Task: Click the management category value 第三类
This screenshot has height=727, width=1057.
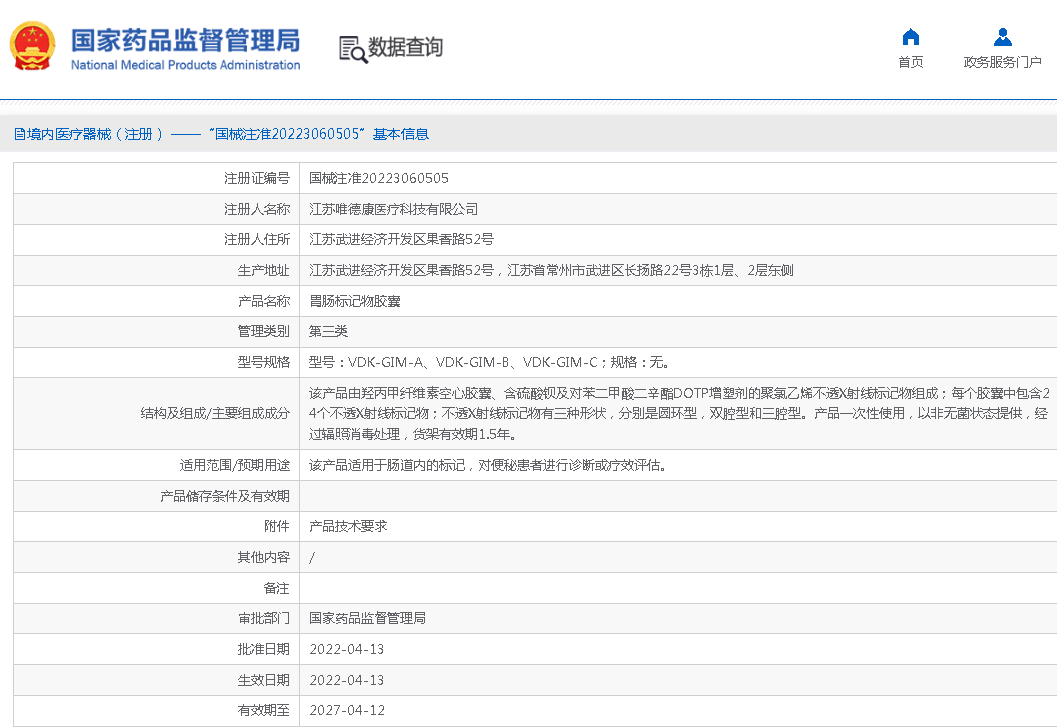Action: 328,331
